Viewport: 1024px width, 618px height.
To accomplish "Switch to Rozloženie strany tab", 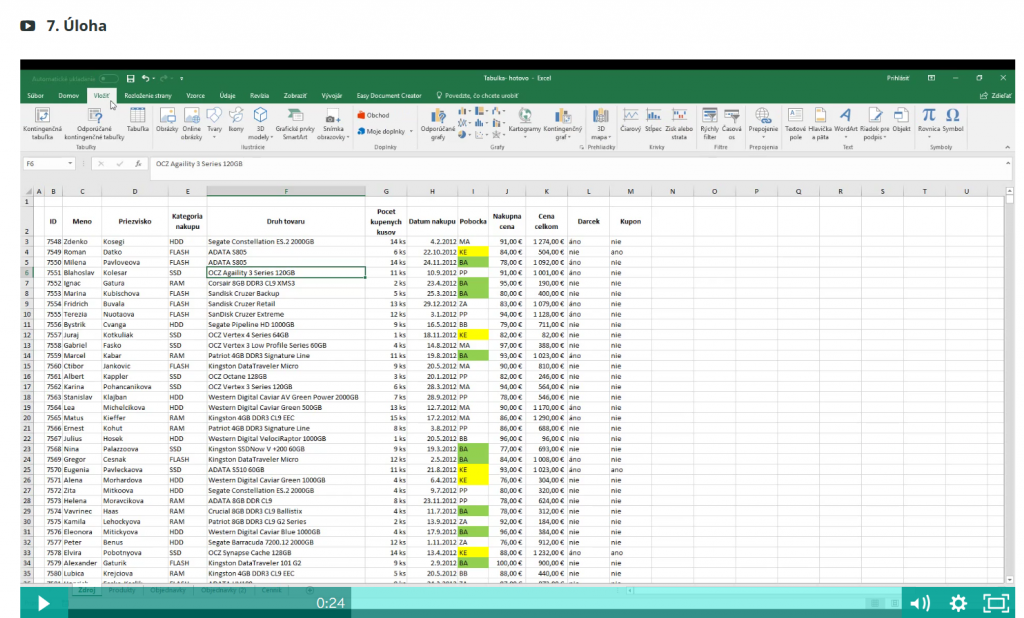I will pyautogui.click(x=148, y=95).
